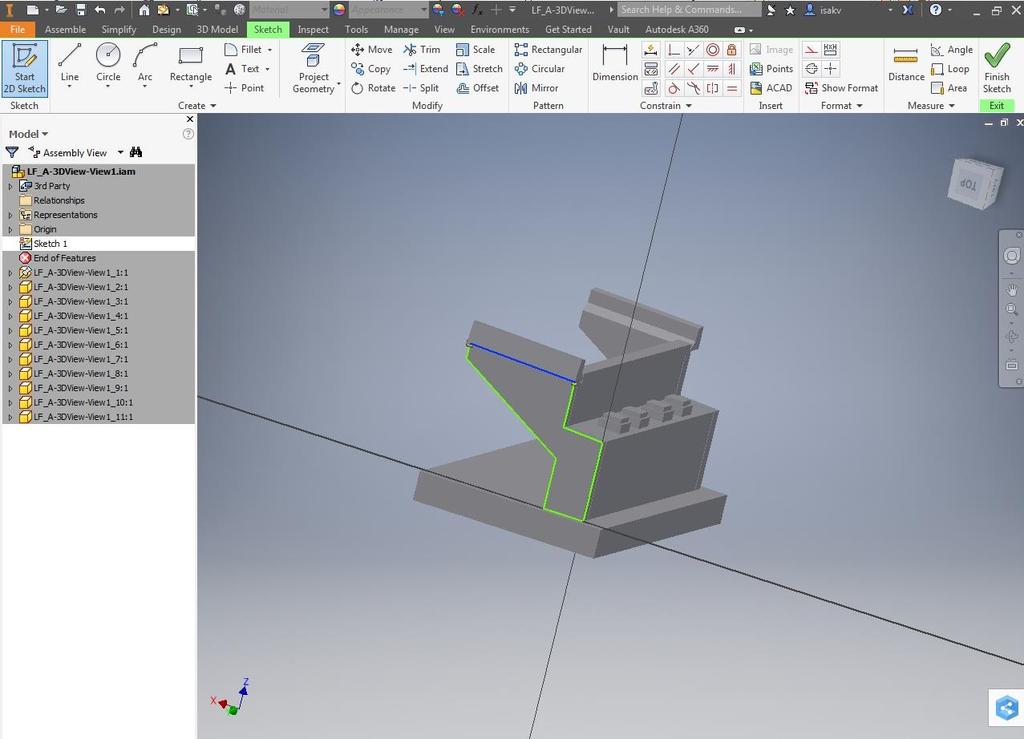This screenshot has width=1024, height=739.
Task: Open the Model browser dropdown
Action: (28, 134)
